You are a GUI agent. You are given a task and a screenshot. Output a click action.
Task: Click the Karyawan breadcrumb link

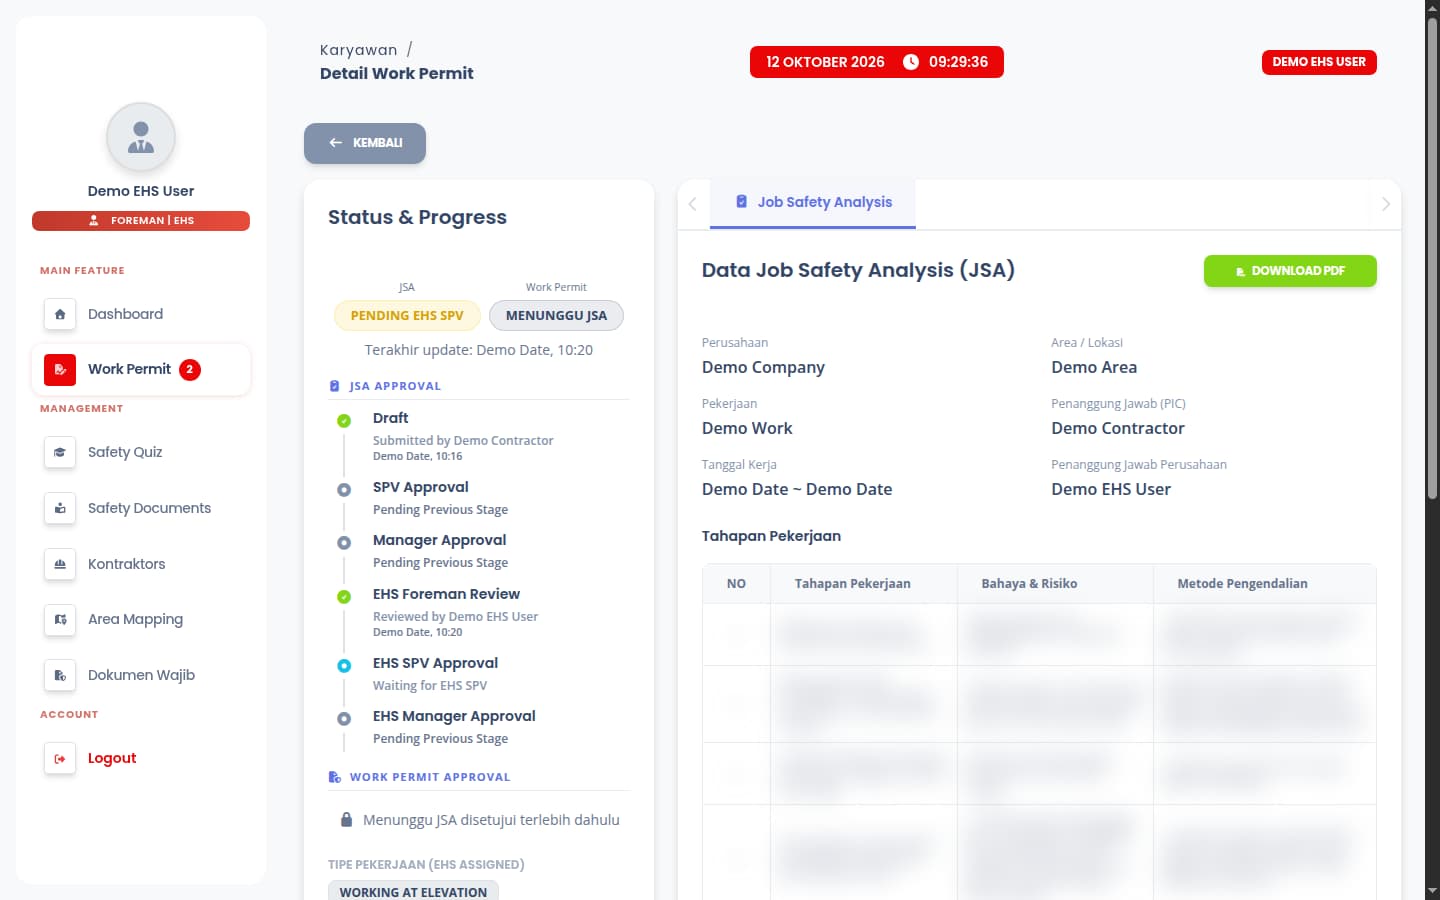[x=359, y=50]
